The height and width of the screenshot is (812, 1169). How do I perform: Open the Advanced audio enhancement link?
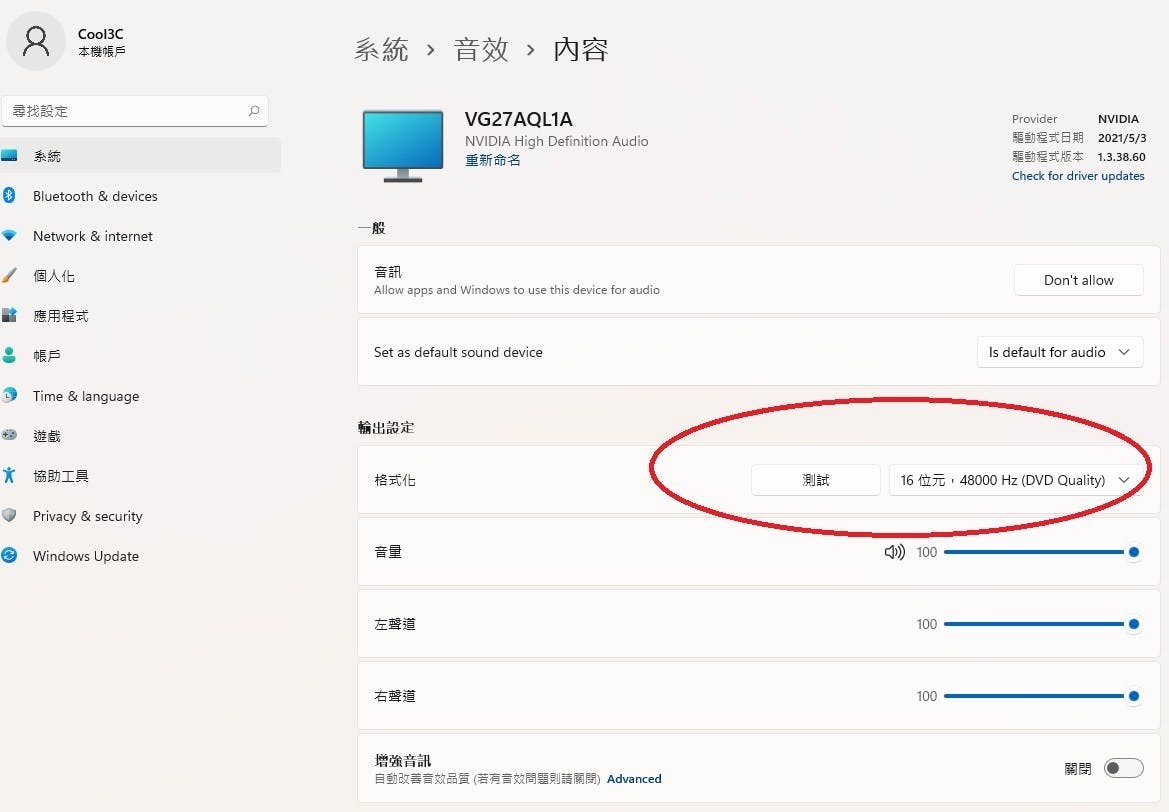click(x=634, y=778)
